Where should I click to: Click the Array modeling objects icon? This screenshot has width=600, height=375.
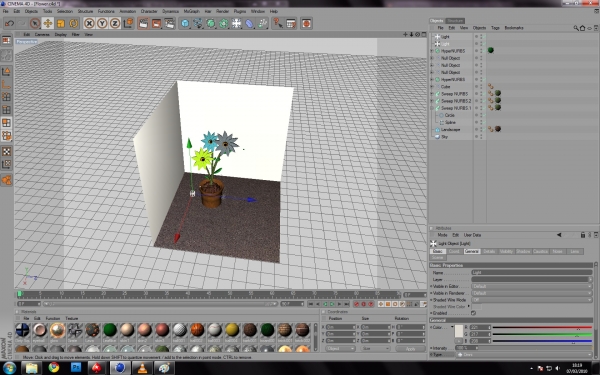click(x=224, y=23)
